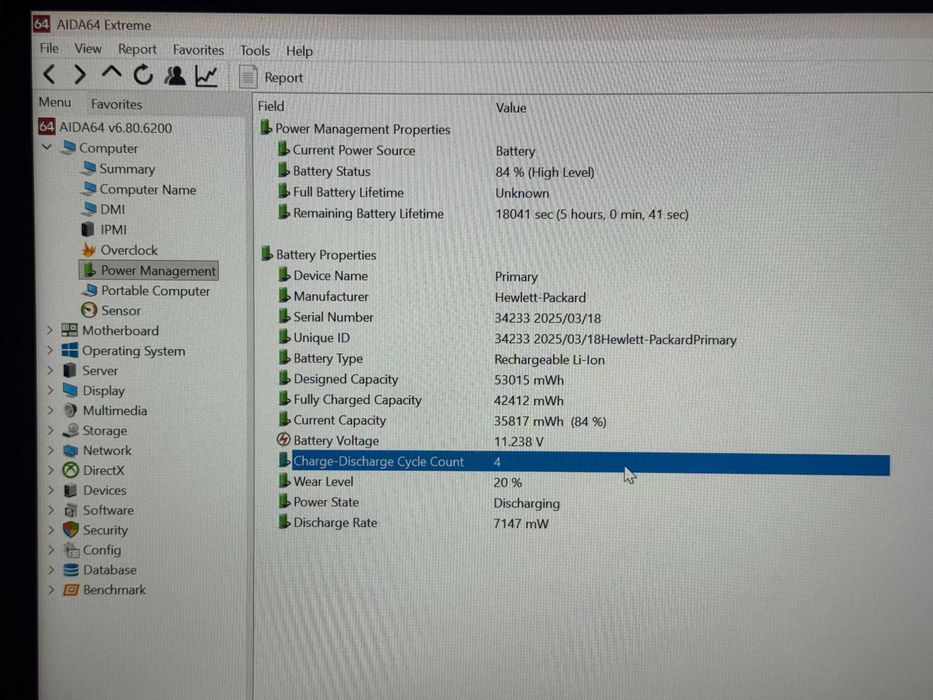Select the Database icon in the tree
Image resolution: width=933 pixels, height=700 pixels.
pos(71,570)
